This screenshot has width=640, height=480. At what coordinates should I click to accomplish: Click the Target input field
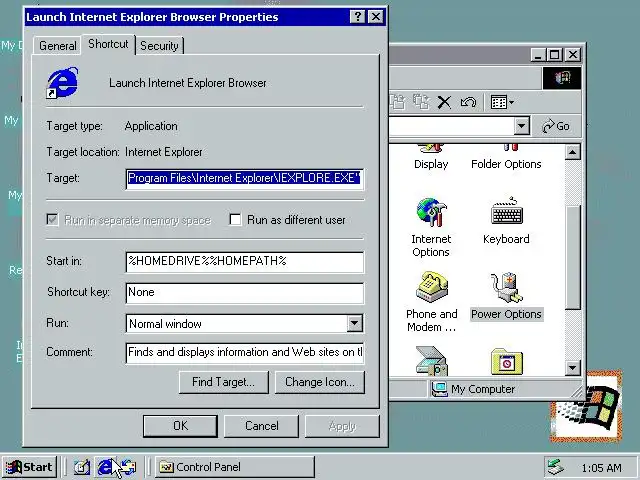coord(244,178)
